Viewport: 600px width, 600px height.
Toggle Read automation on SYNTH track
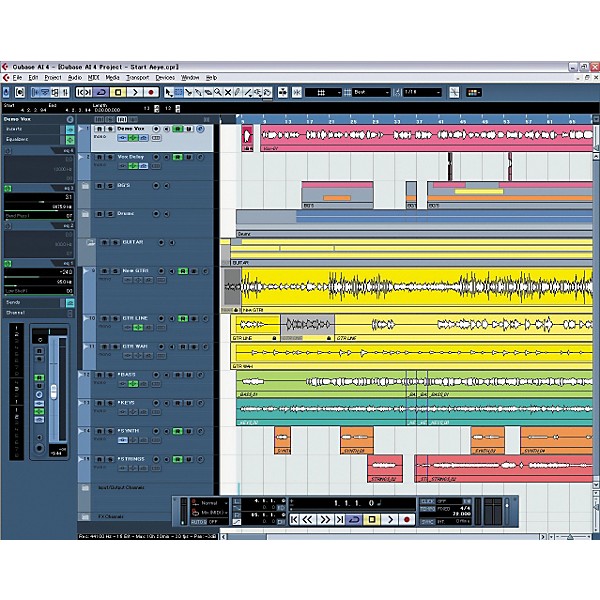[178, 431]
